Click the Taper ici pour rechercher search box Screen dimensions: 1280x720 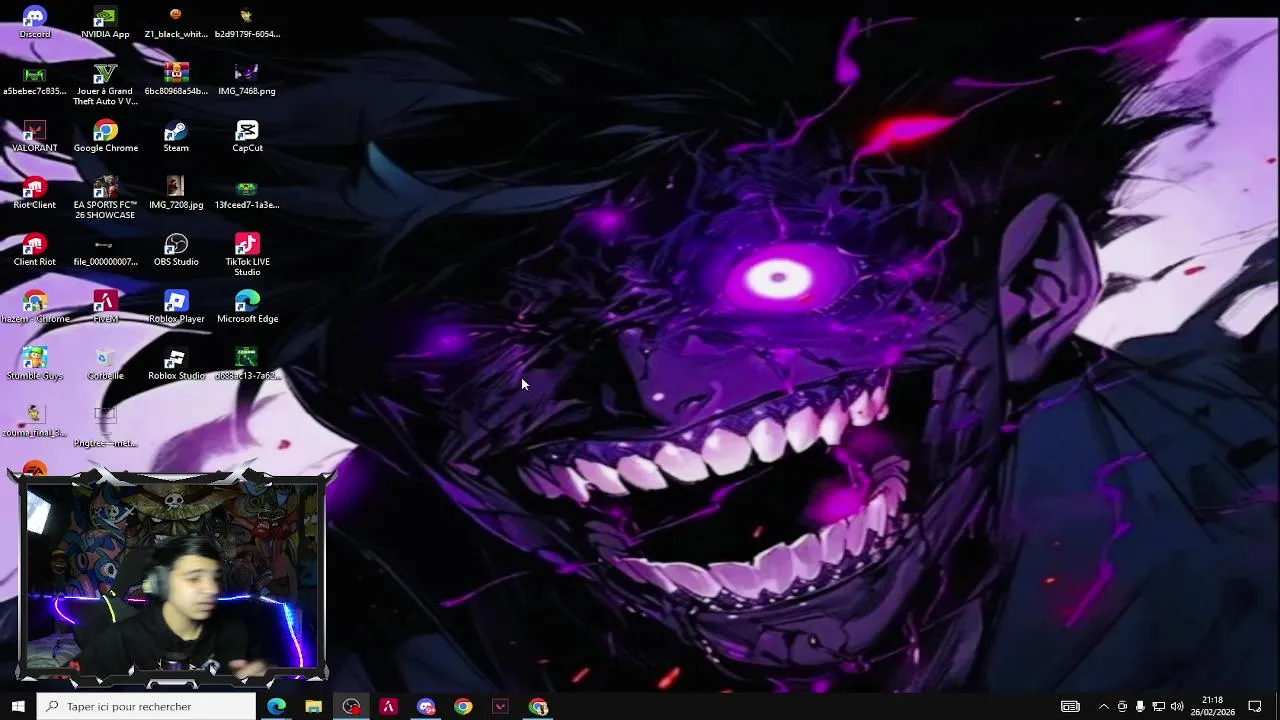(147, 706)
